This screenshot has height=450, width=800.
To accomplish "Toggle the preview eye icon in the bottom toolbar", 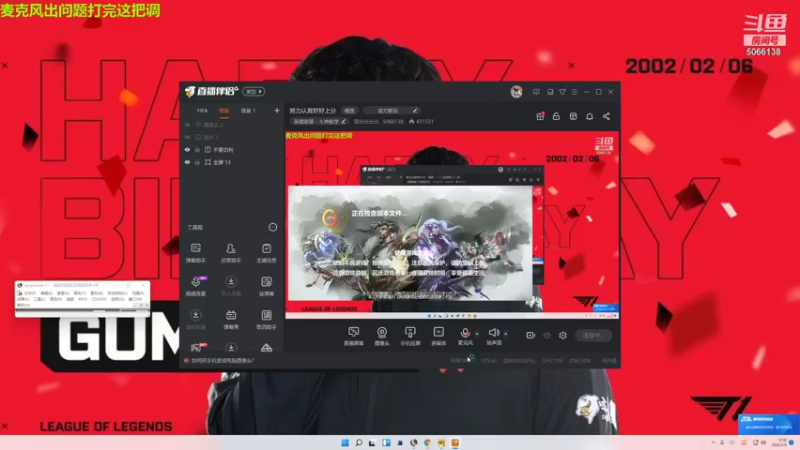I will point(546,335).
